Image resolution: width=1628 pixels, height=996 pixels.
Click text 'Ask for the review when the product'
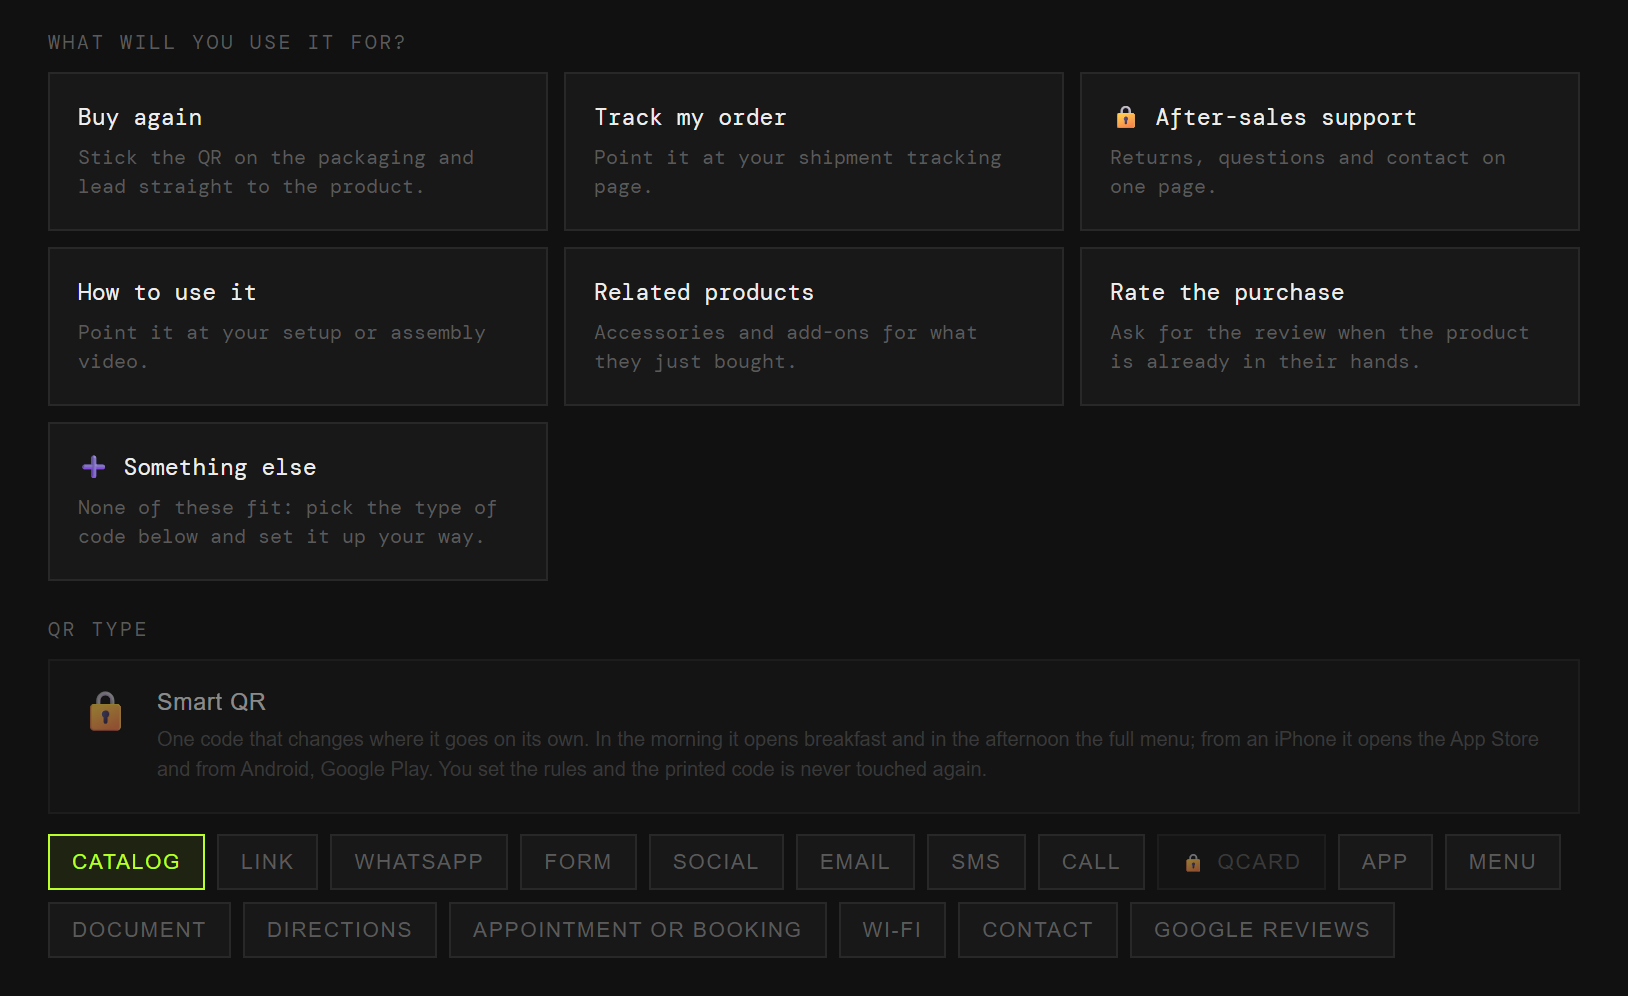coord(1320,333)
